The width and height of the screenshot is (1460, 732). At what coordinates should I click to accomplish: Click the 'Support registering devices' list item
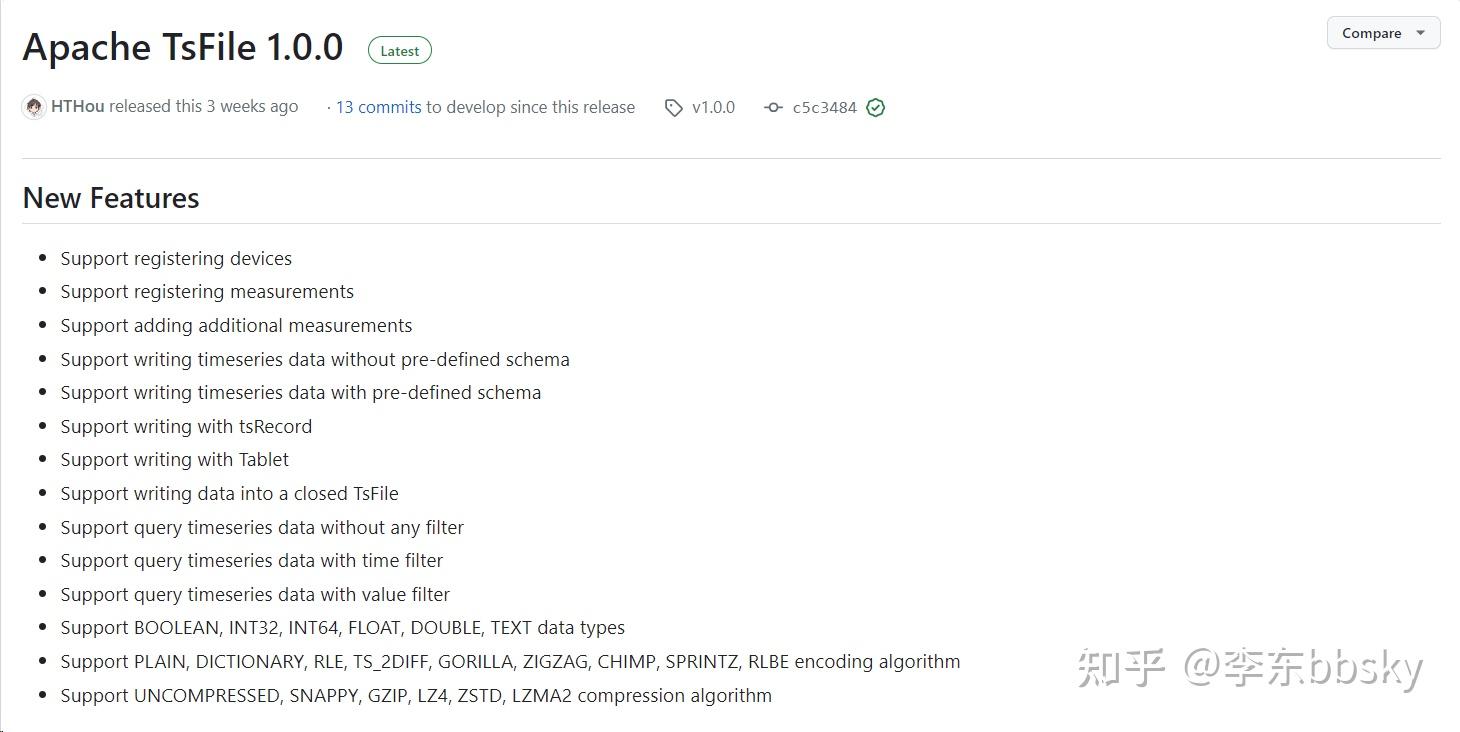176,259
